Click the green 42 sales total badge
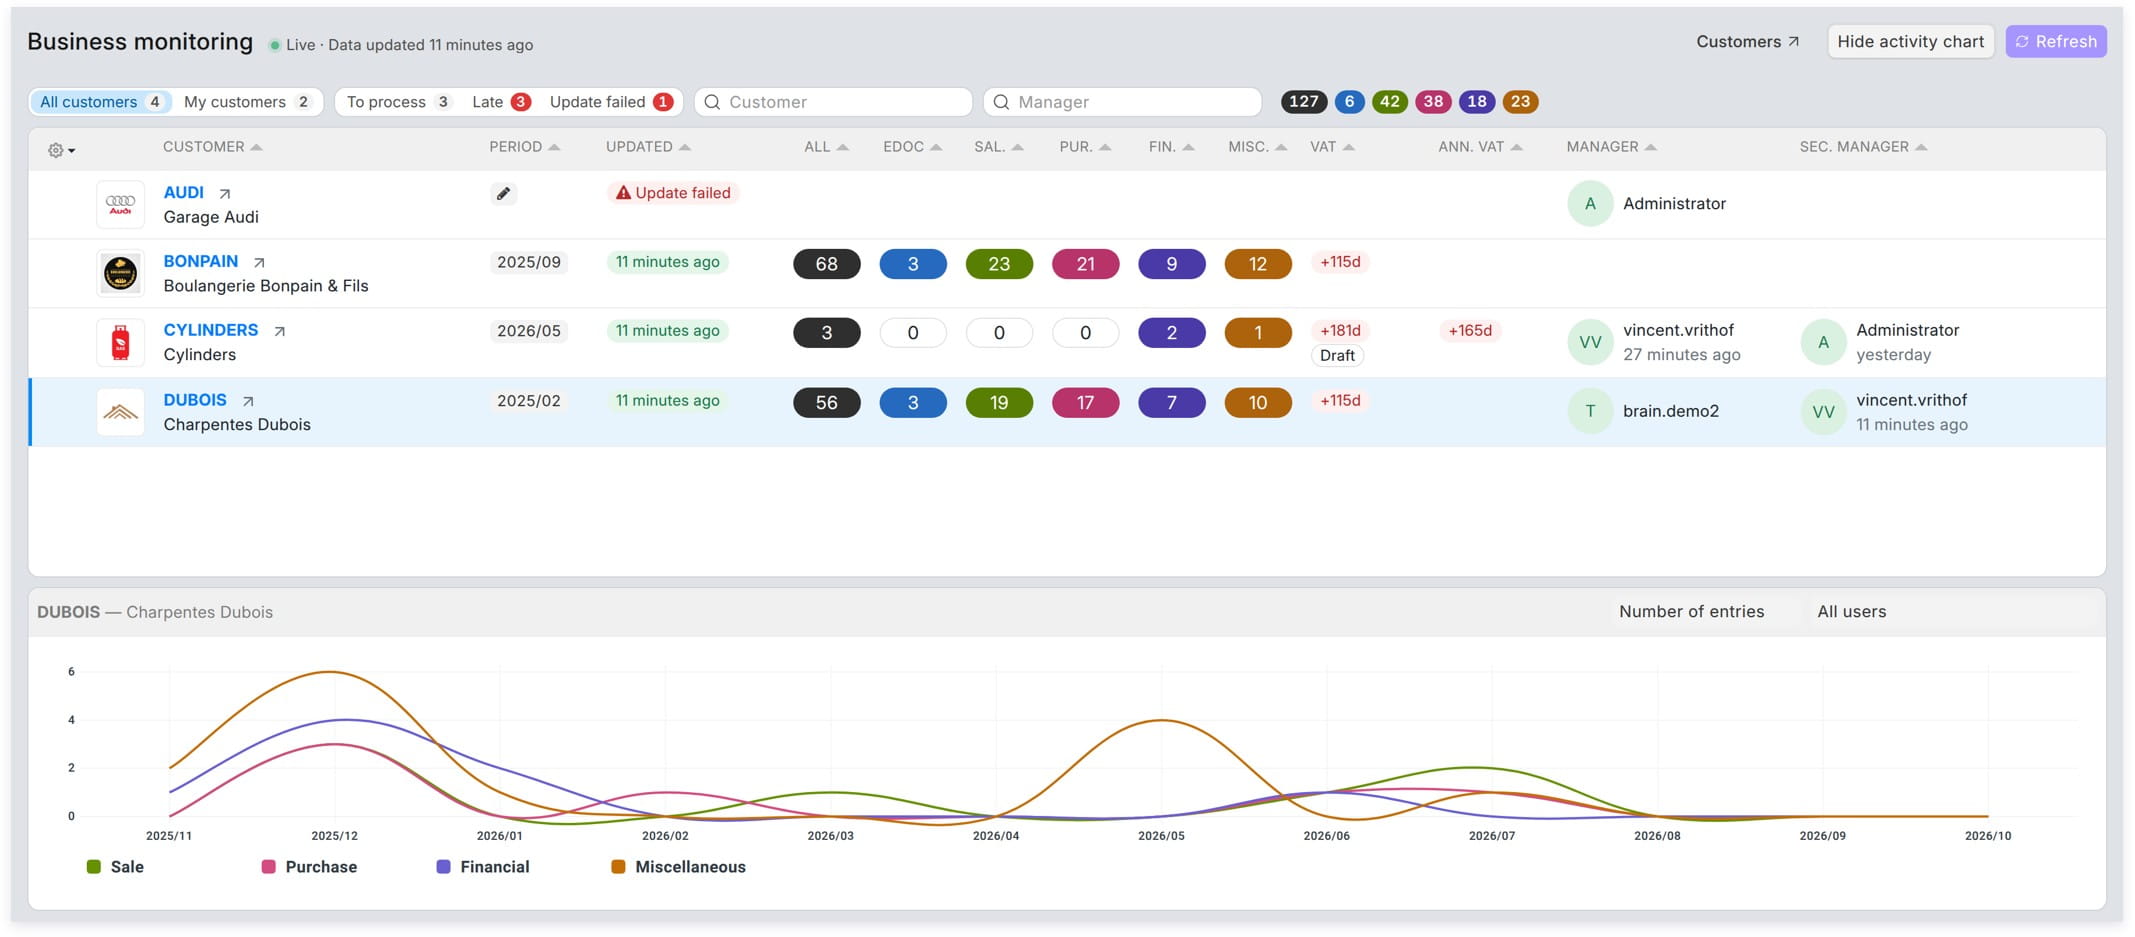Image resolution: width=2135 pixels, height=937 pixels. (x=1389, y=102)
